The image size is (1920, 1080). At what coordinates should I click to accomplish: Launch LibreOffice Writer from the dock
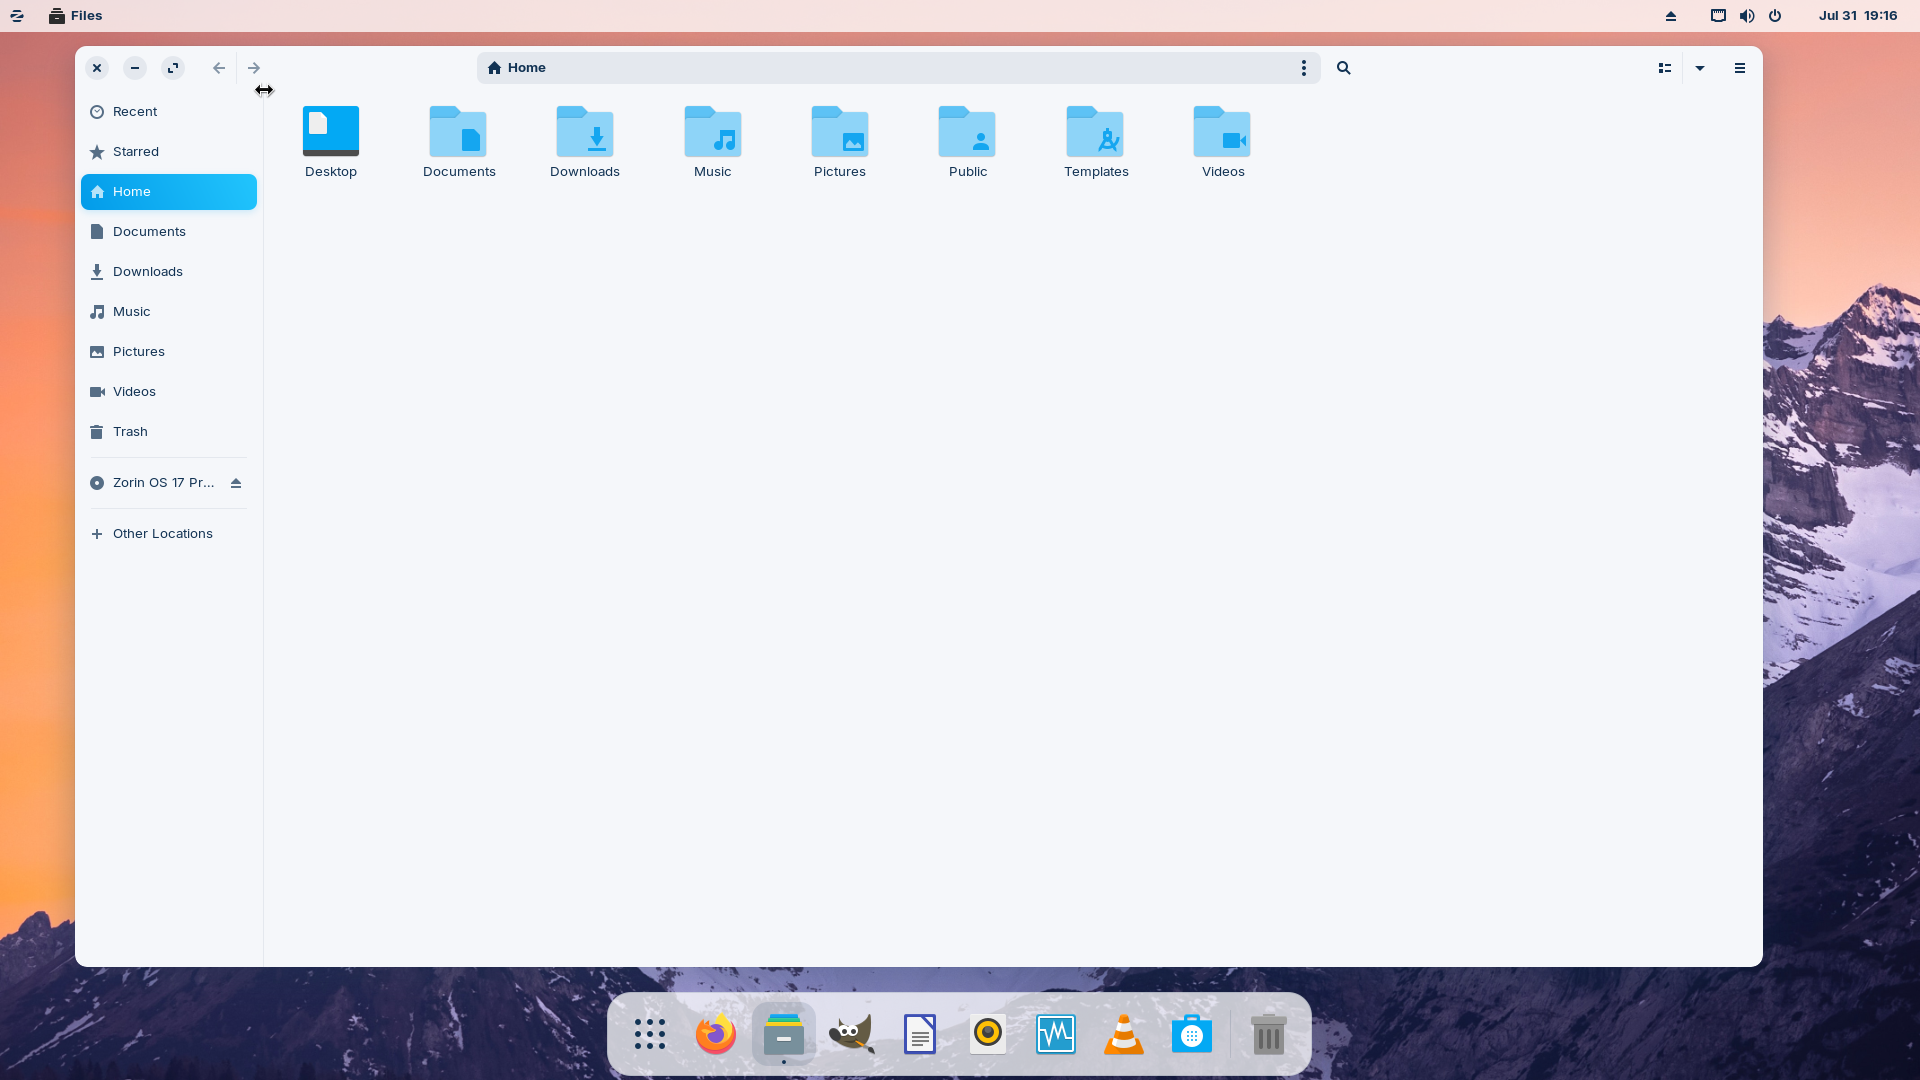(920, 1034)
